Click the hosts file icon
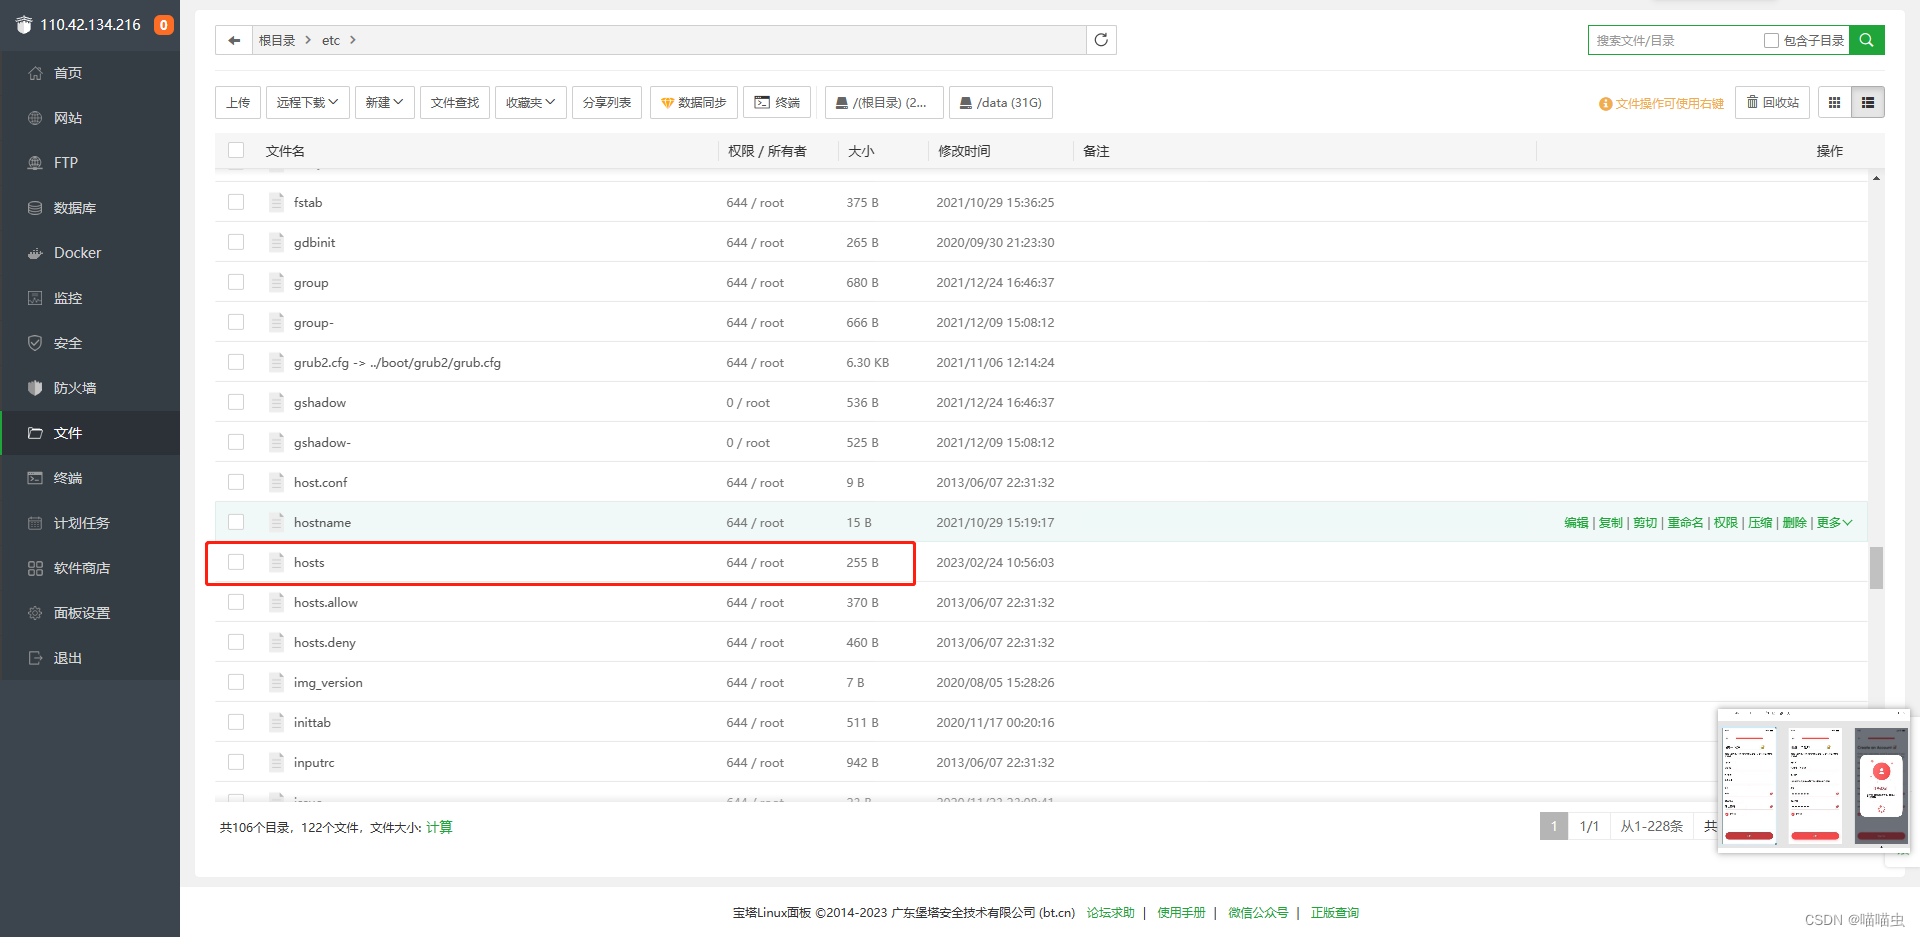The image size is (1920, 937). [x=276, y=562]
